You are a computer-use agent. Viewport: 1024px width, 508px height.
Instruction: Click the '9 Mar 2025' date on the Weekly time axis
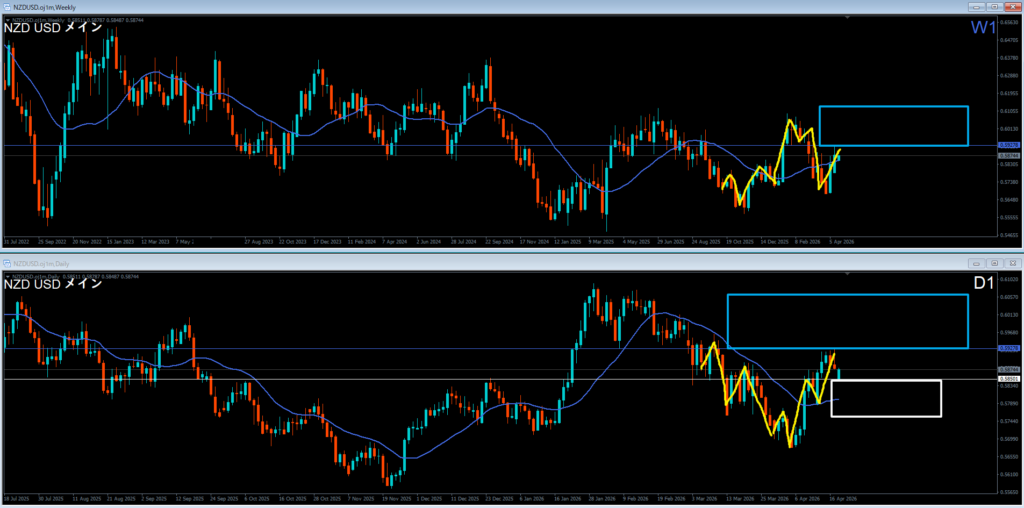(601, 241)
